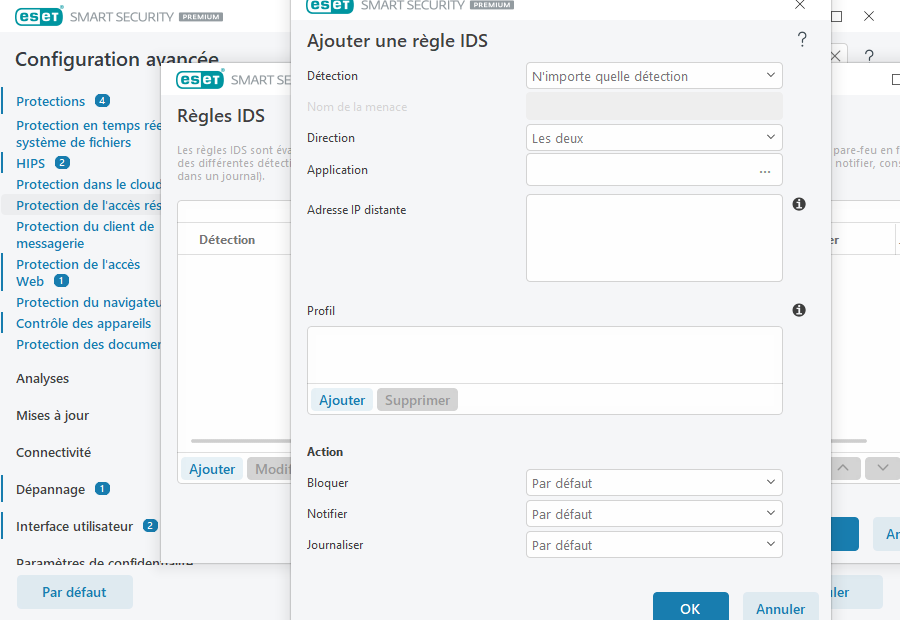Click OK to confirm the new IDS rule
Viewport: 900px width, 620px height.
coord(690,607)
